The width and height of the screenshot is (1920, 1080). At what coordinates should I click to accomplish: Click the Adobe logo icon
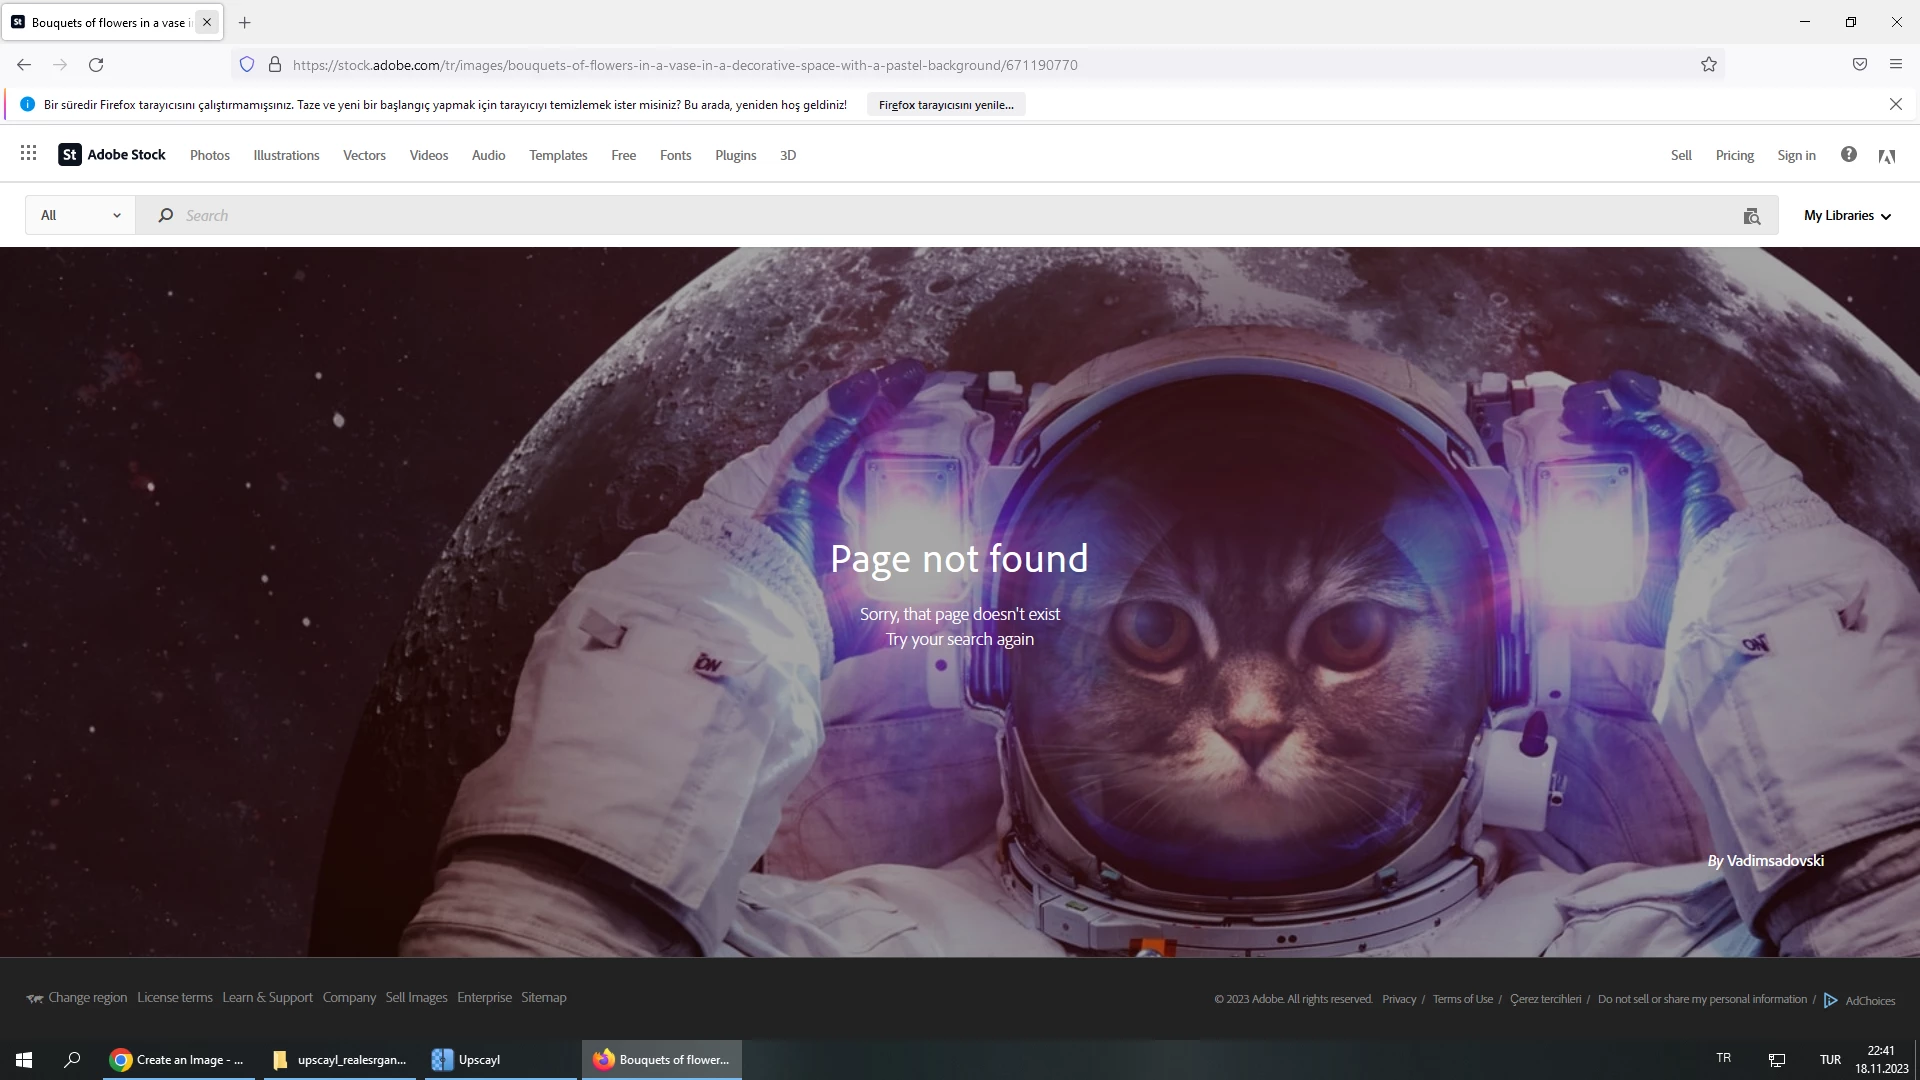click(1887, 156)
